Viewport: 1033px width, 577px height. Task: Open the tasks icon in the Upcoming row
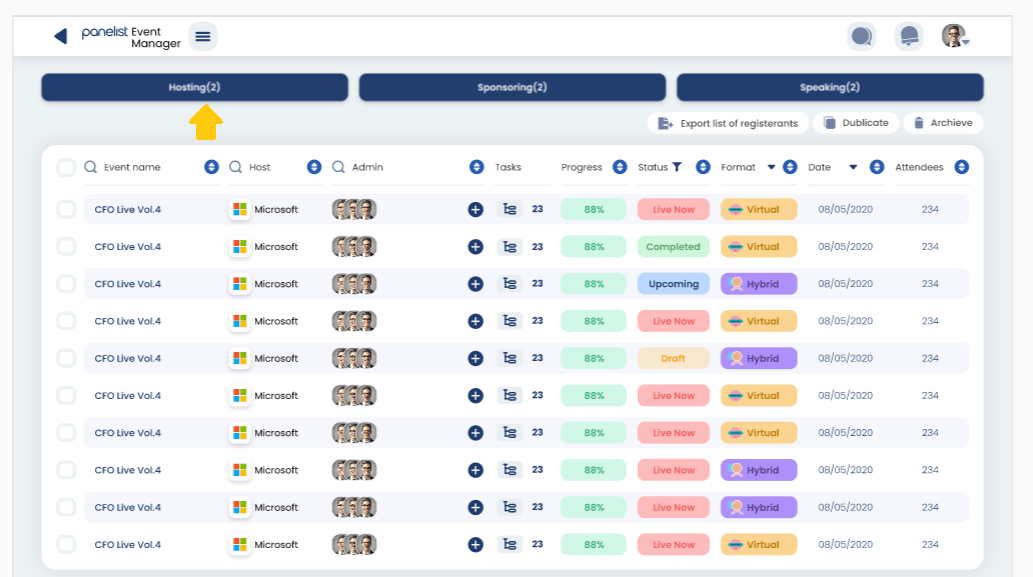click(509, 284)
